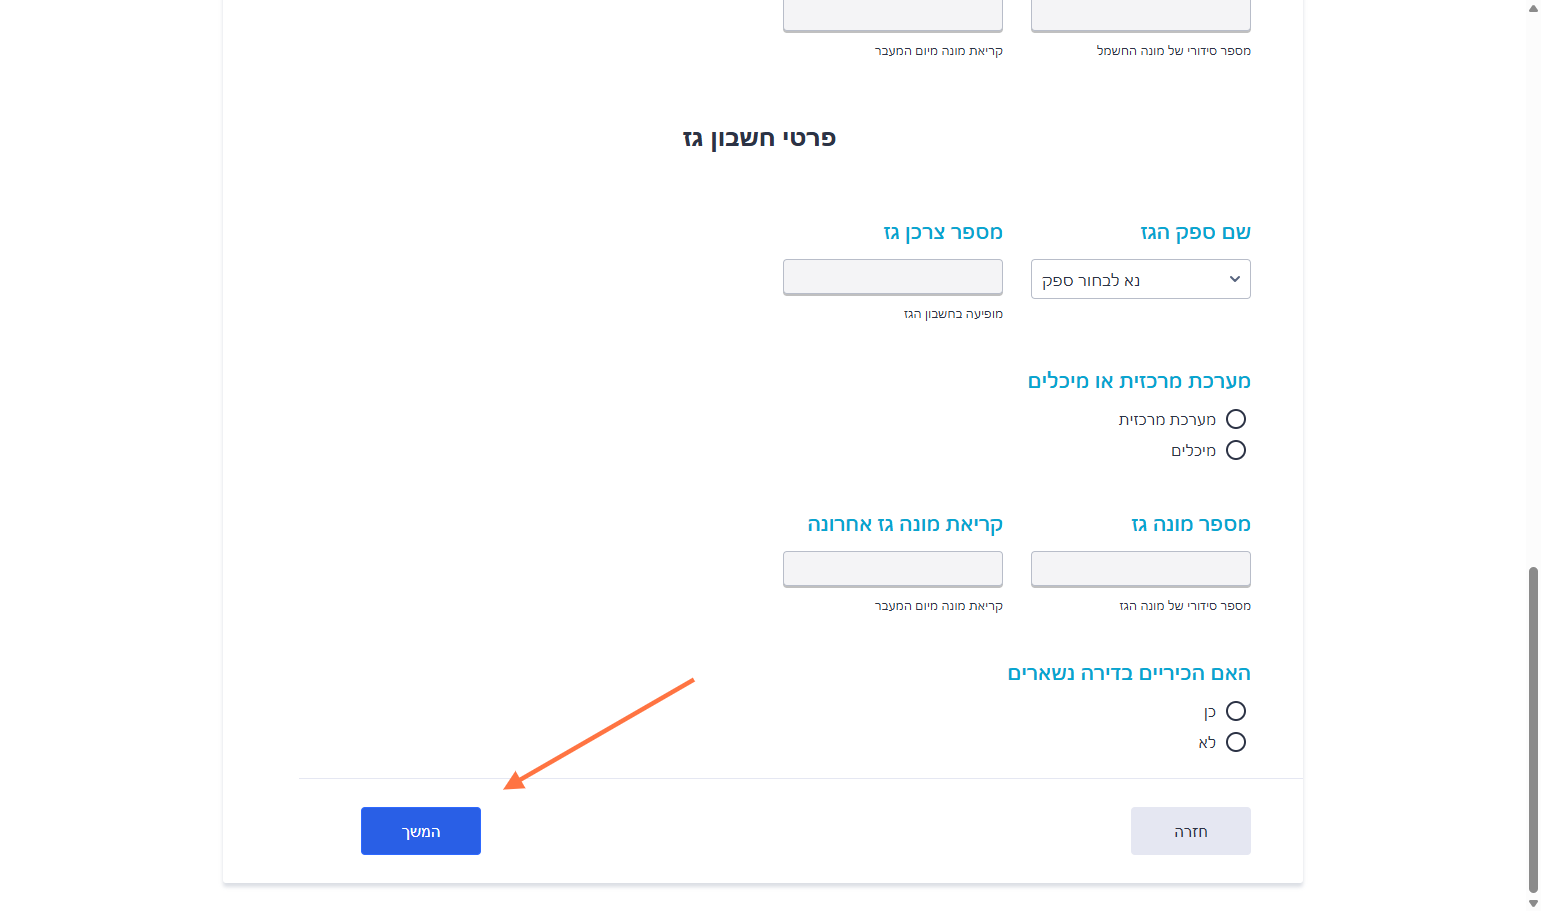Click the electricity meter number input at top
The image size is (1541, 911).
(1140, 15)
